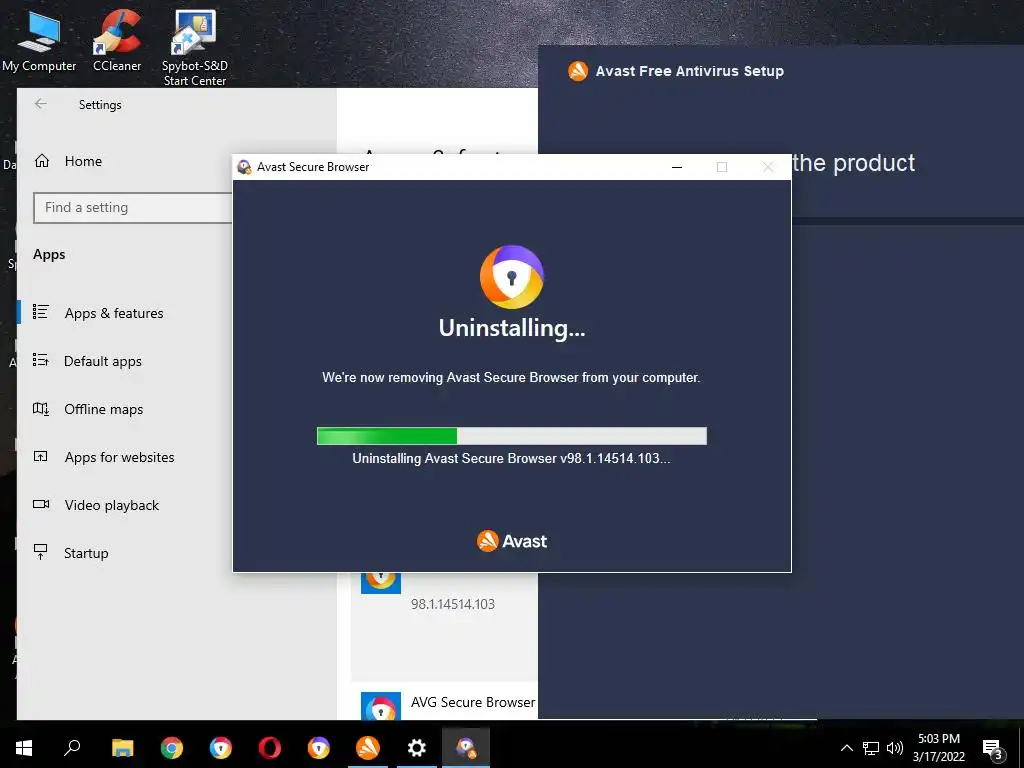Open Avast Secure Browser taskbar icon

pyautogui.click(x=319, y=748)
